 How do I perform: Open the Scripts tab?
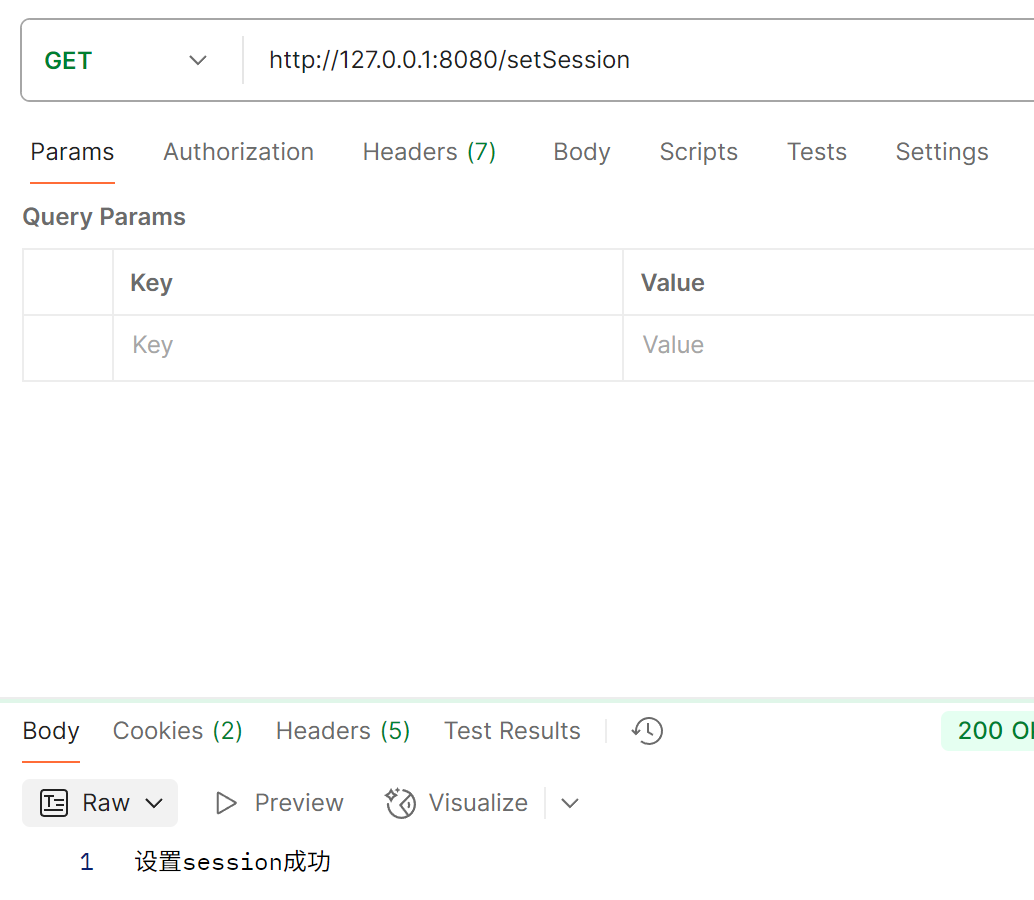coord(698,152)
